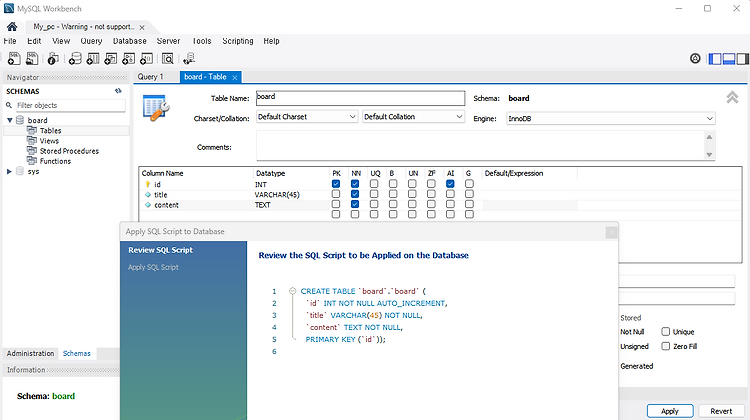
Task: Click the Revert button
Action: (x=721, y=411)
